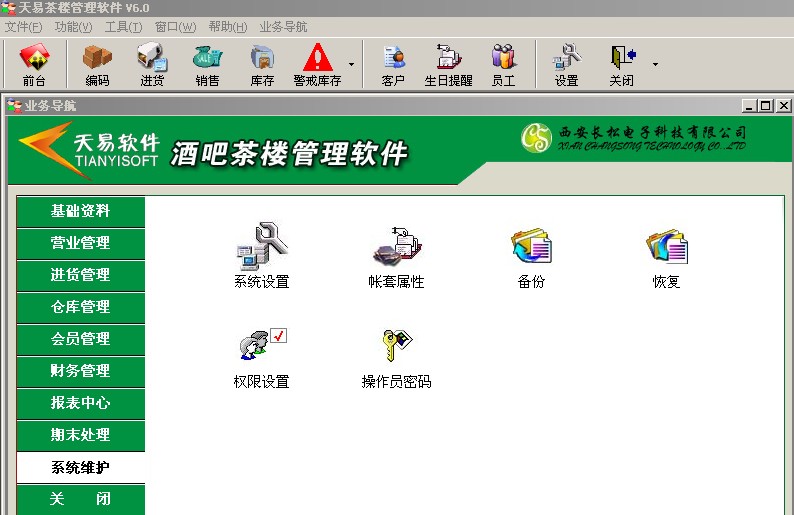794x515 pixels.
Task: Click the 关闭 sidebar button at bottom
Action: click(80, 499)
